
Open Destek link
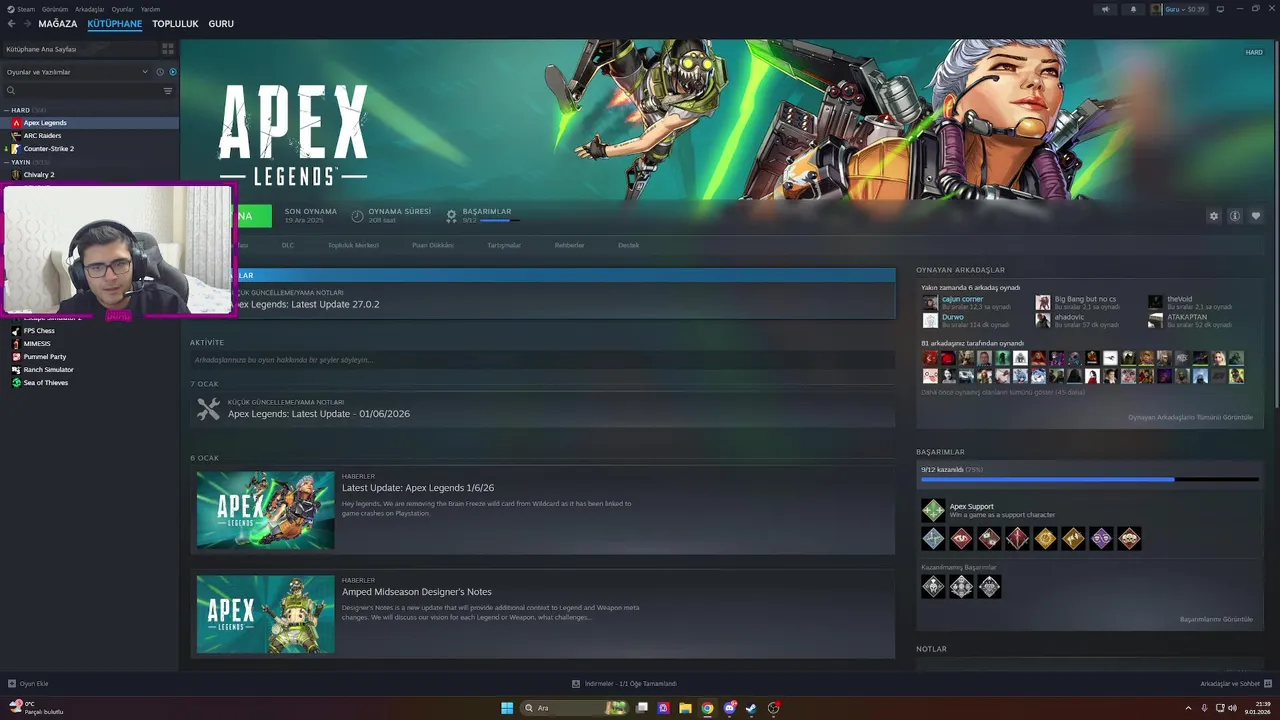[x=628, y=245]
